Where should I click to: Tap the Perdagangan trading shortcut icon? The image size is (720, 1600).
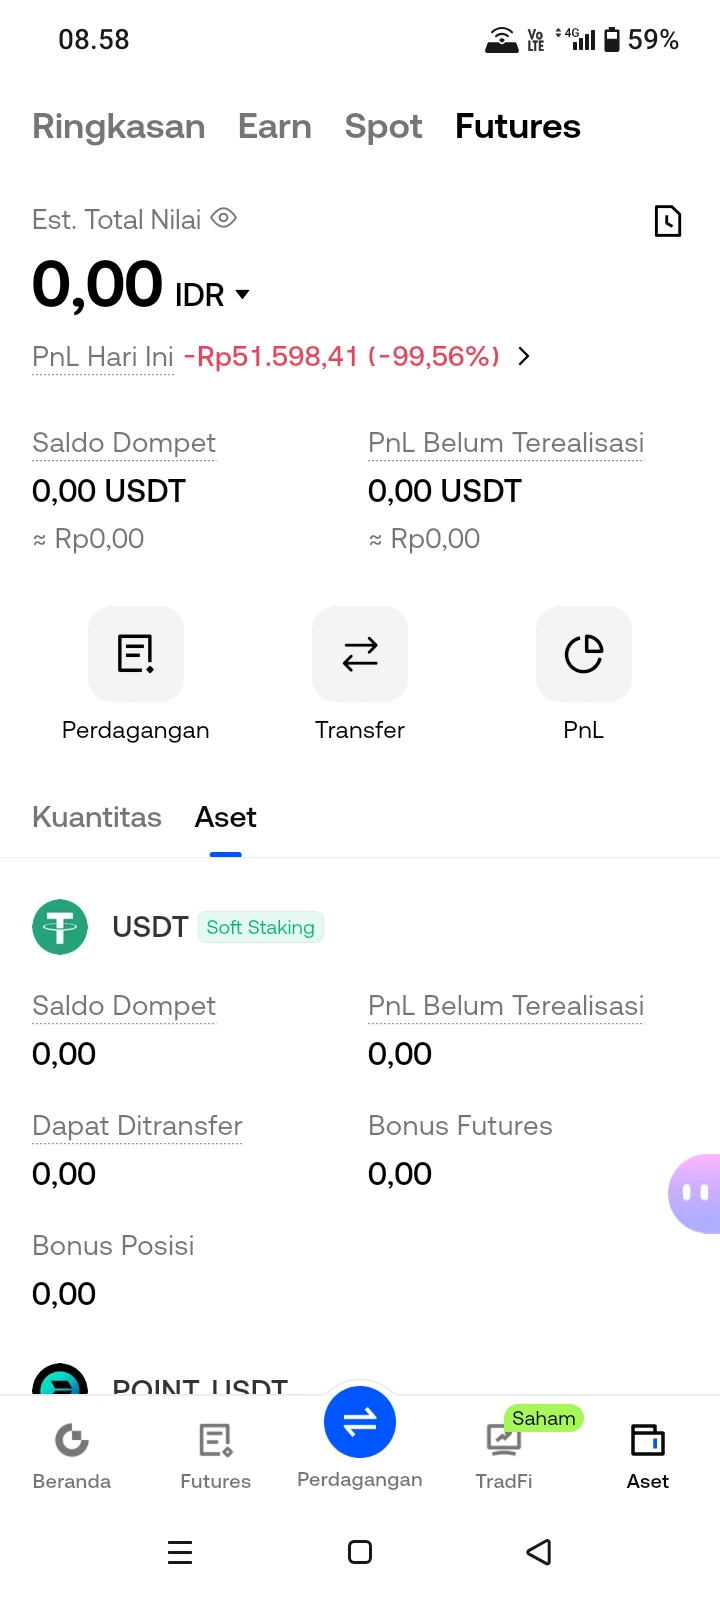click(x=136, y=654)
